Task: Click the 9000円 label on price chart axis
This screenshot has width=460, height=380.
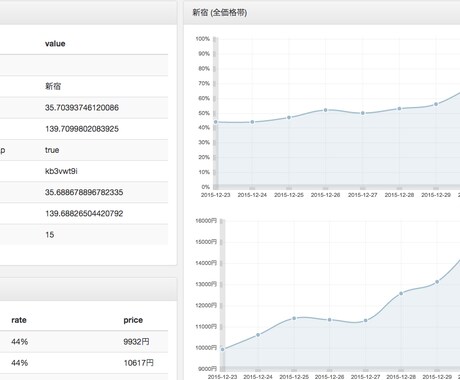Action: [207, 369]
